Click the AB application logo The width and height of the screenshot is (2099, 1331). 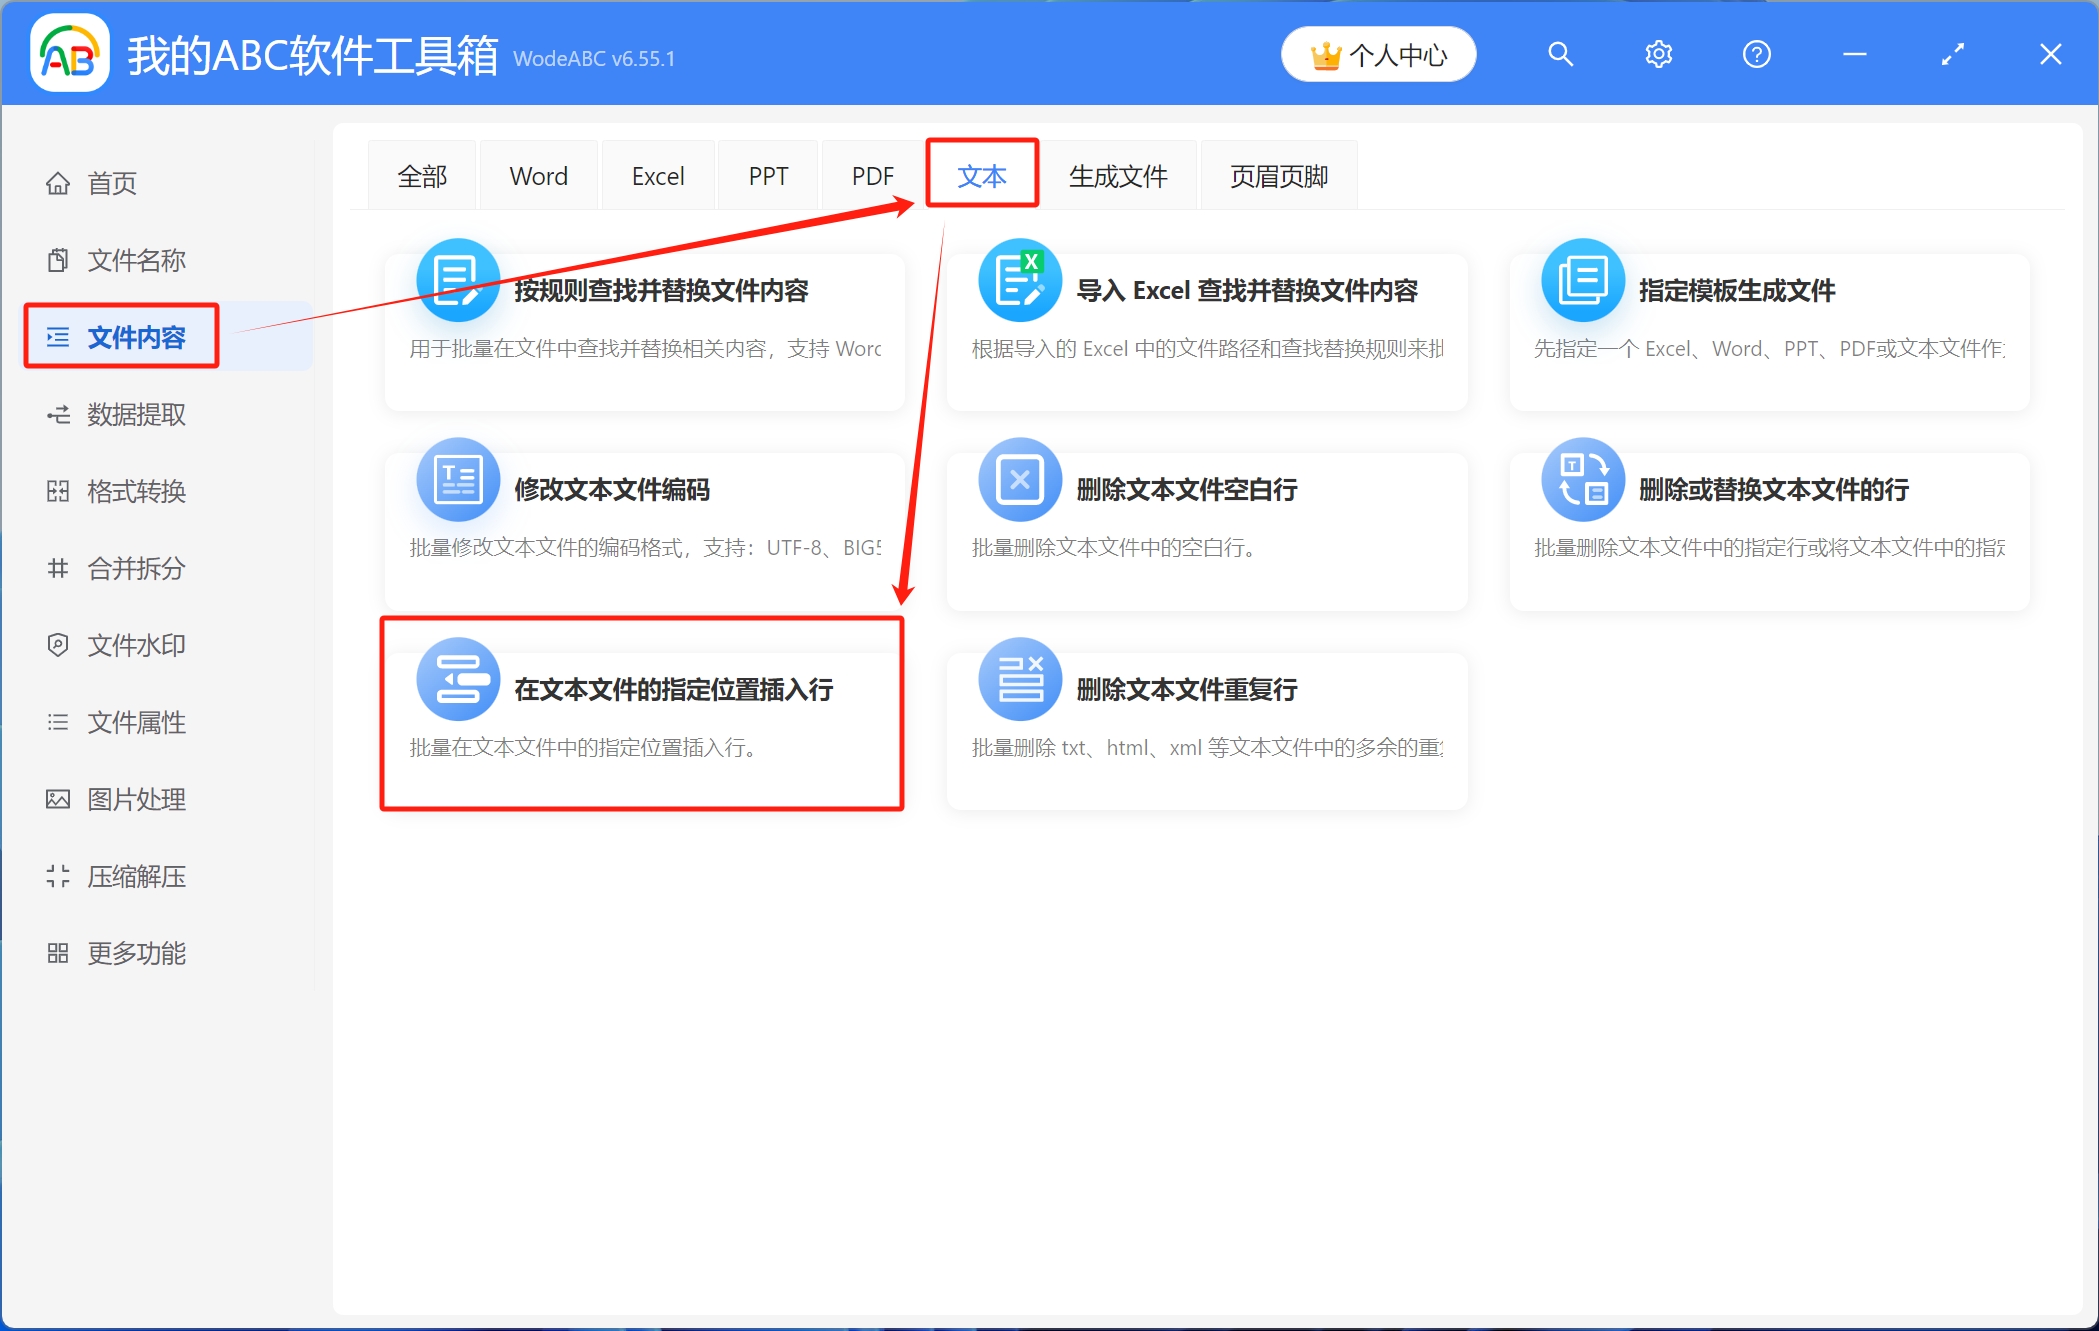pos(67,54)
